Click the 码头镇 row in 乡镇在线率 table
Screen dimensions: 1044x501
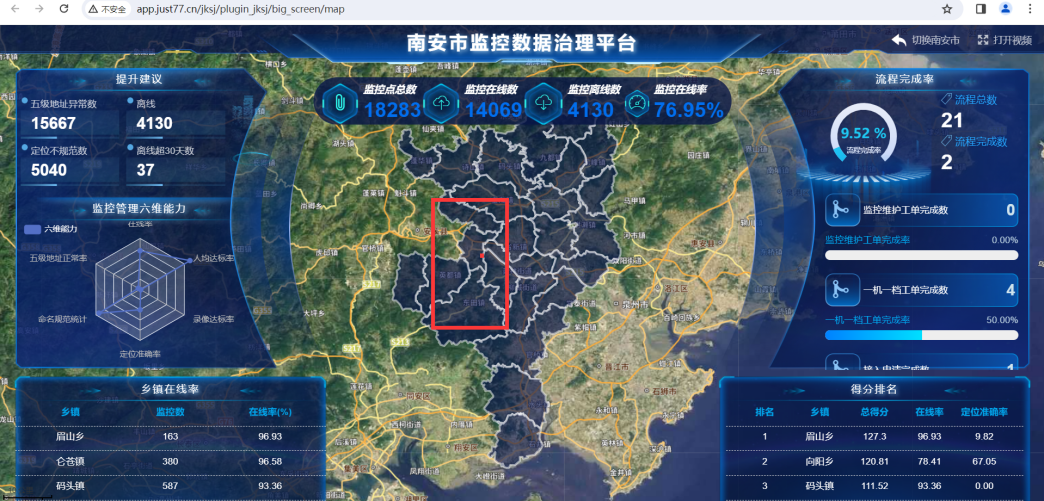tap(170, 486)
